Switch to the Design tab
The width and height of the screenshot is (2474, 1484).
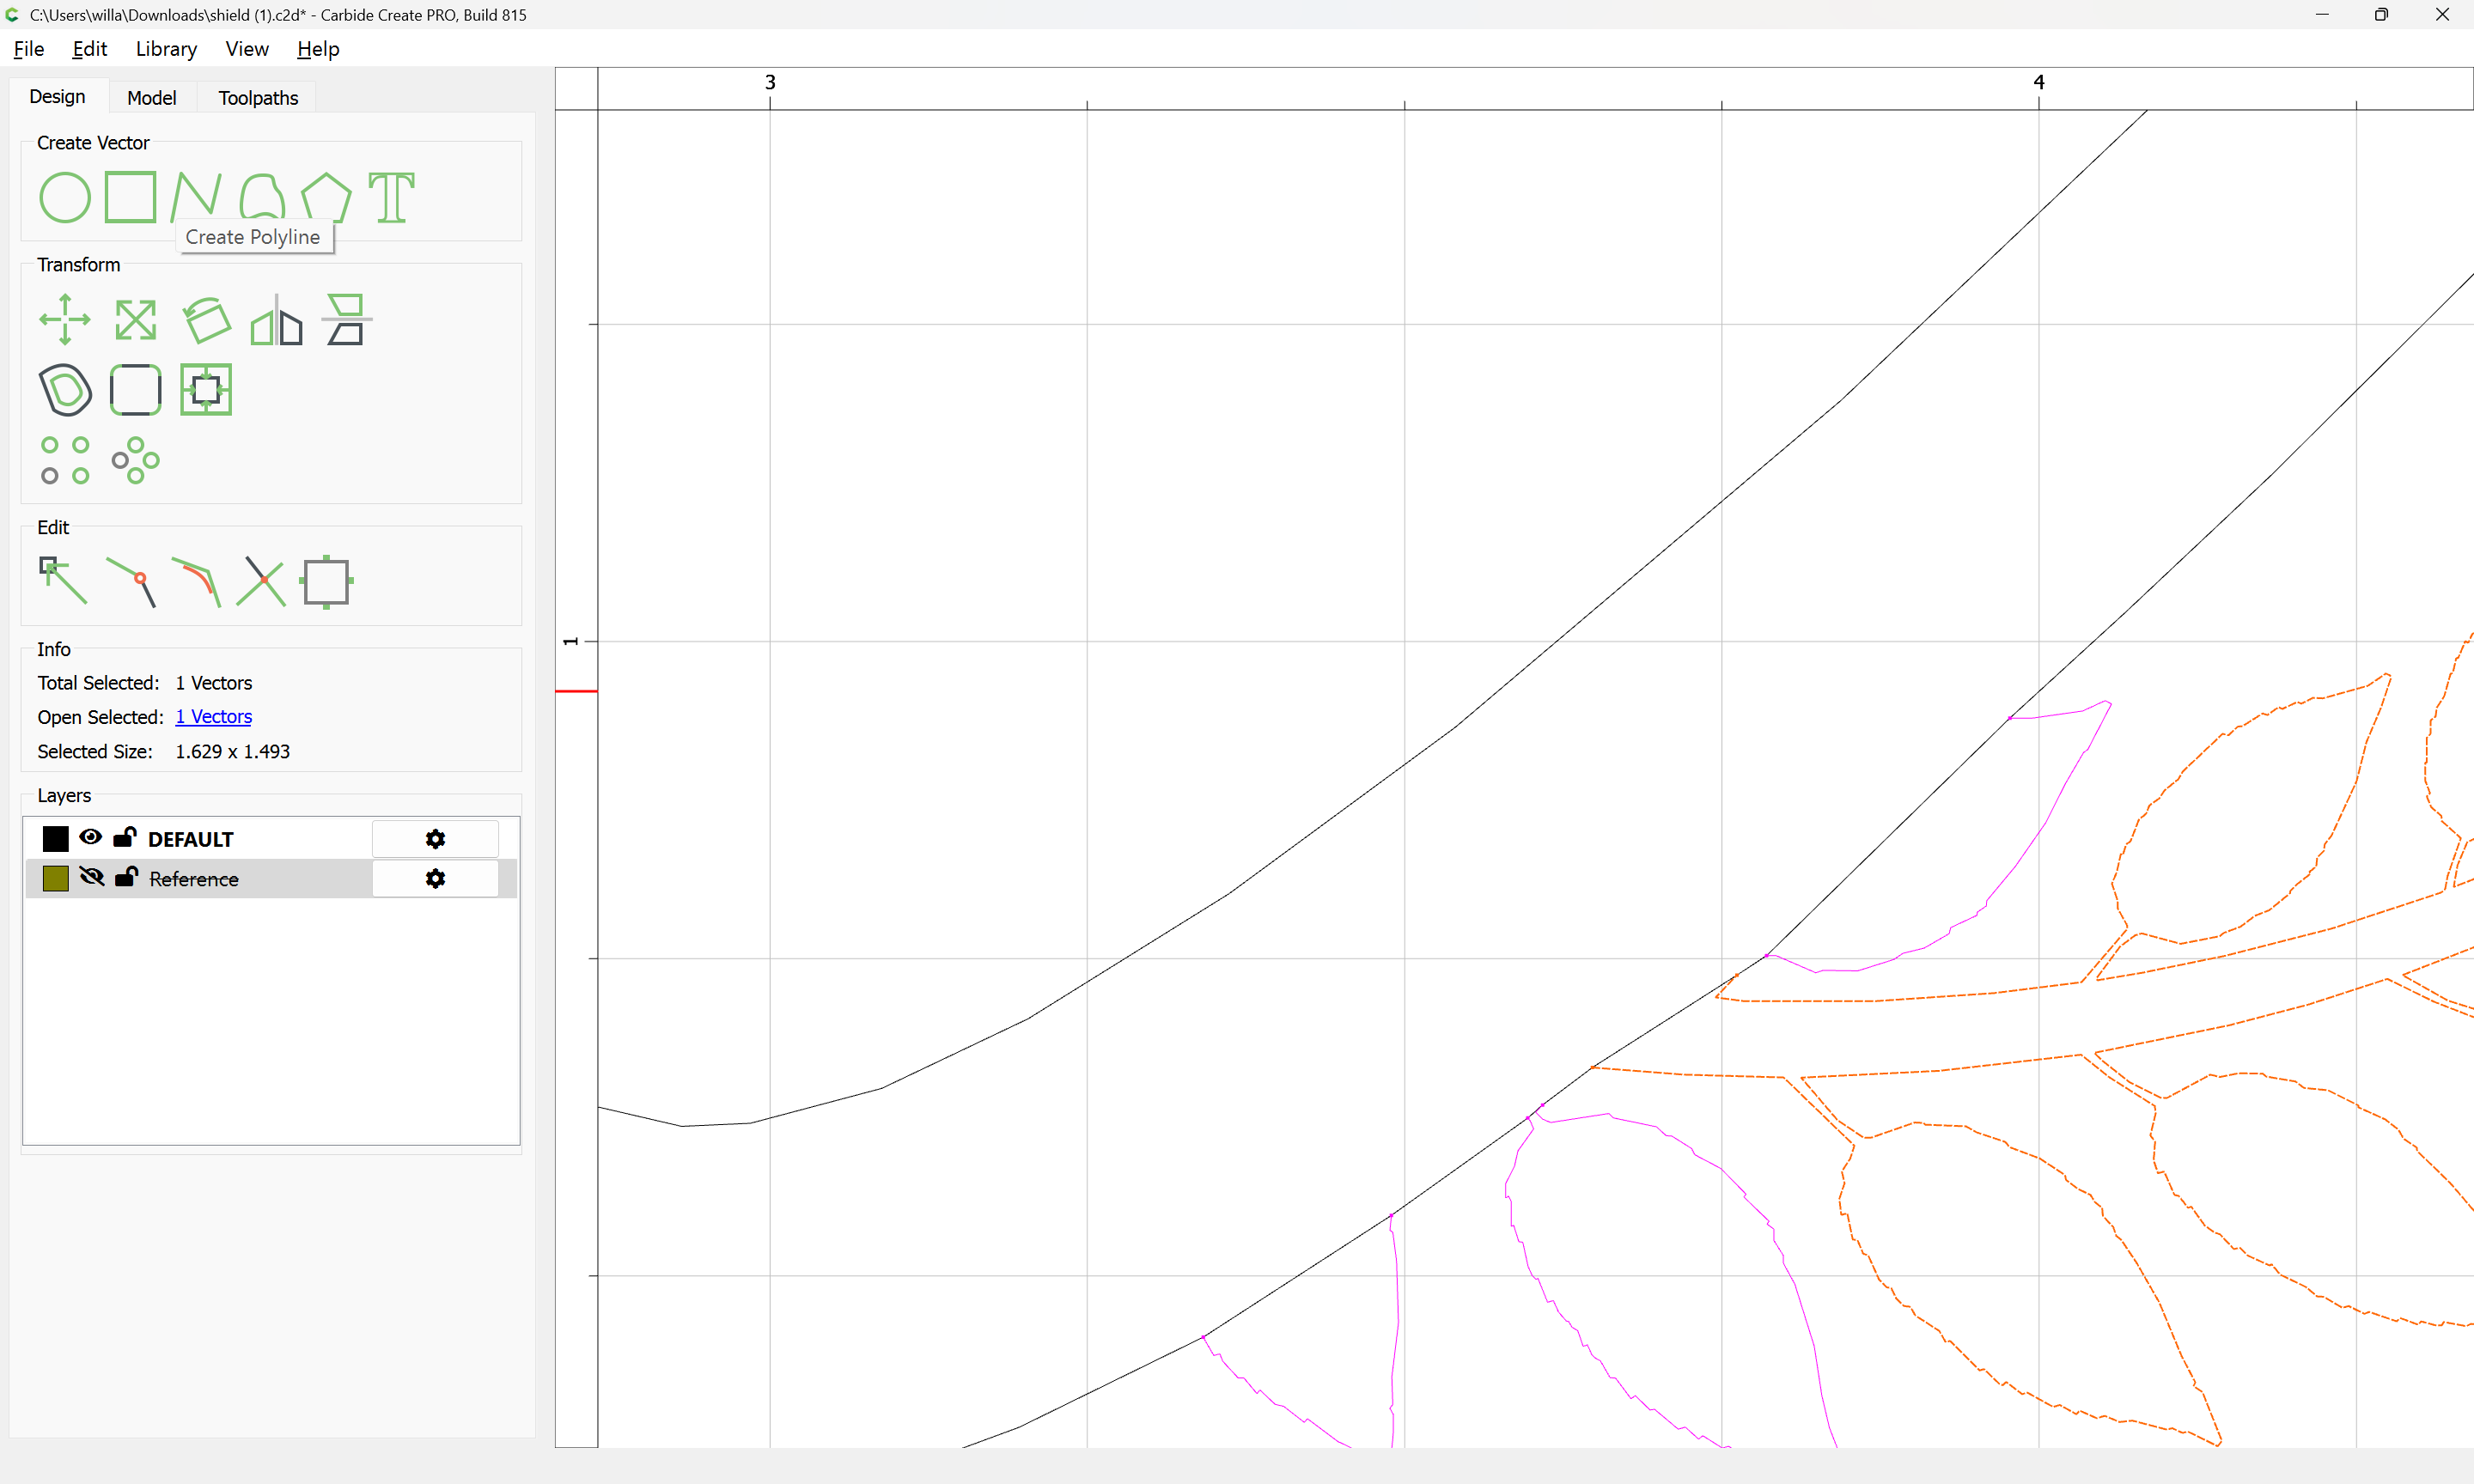[x=57, y=97]
